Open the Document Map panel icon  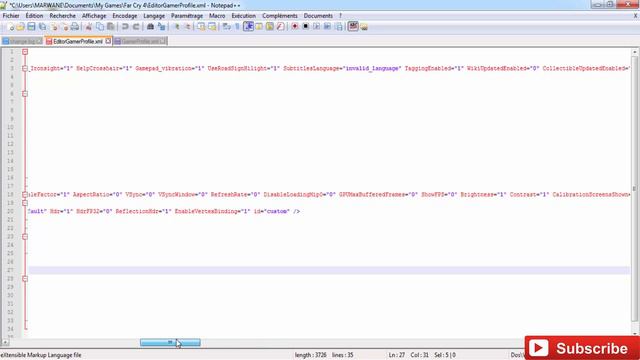point(270,27)
